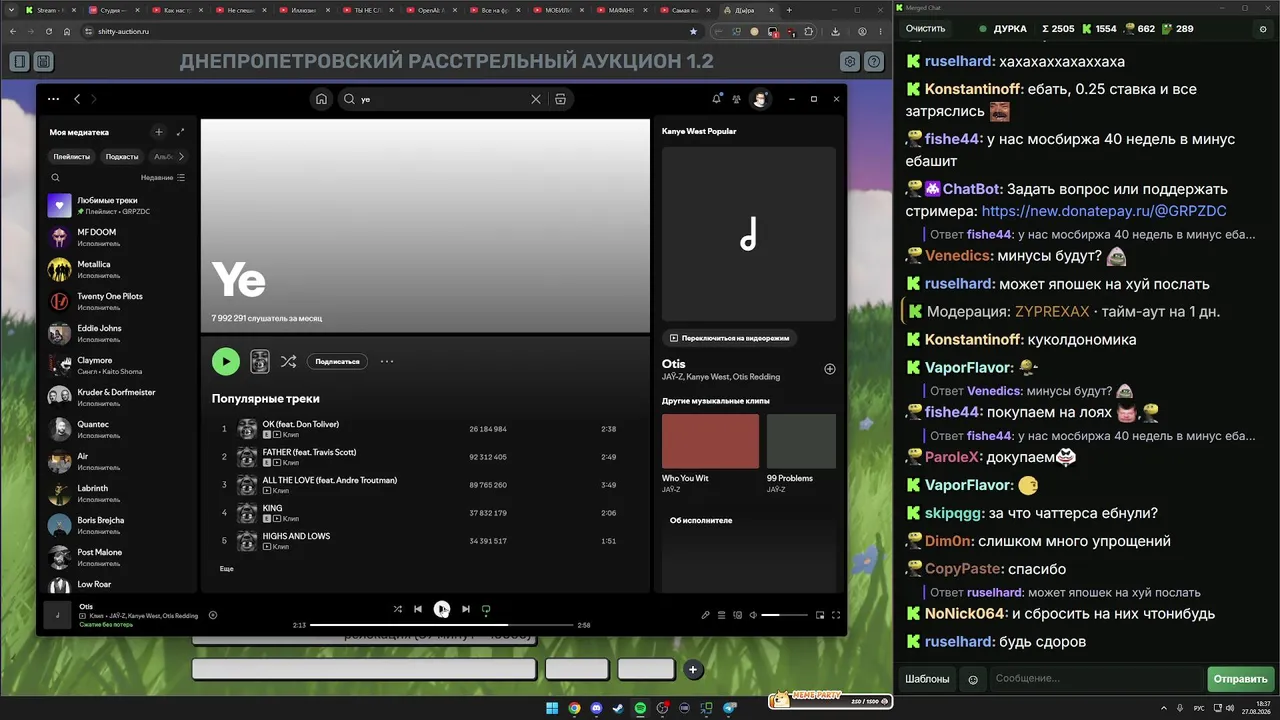Screen dimensions: 1280x720
Task: Skip to the previous track
Action: pyautogui.click(x=418, y=609)
